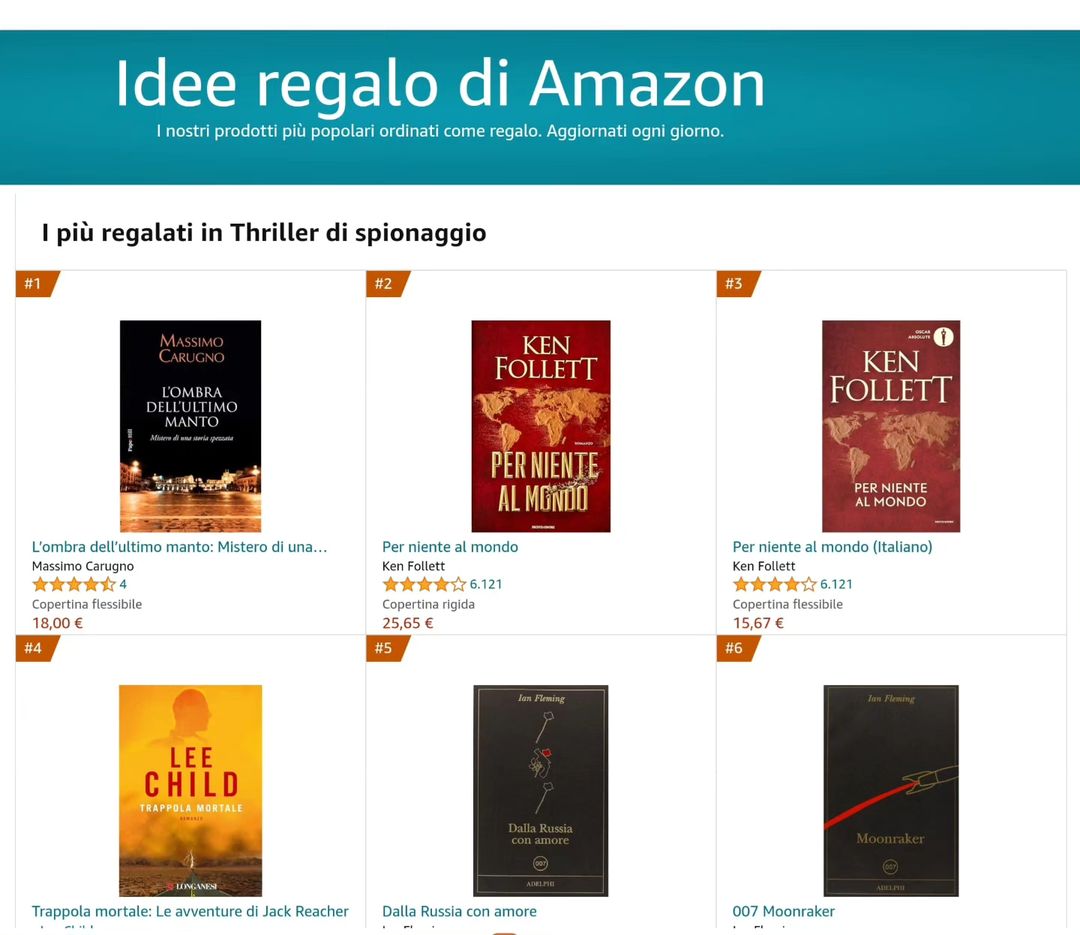Click the 18,00 € price
1080x935 pixels.
(57, 623)
